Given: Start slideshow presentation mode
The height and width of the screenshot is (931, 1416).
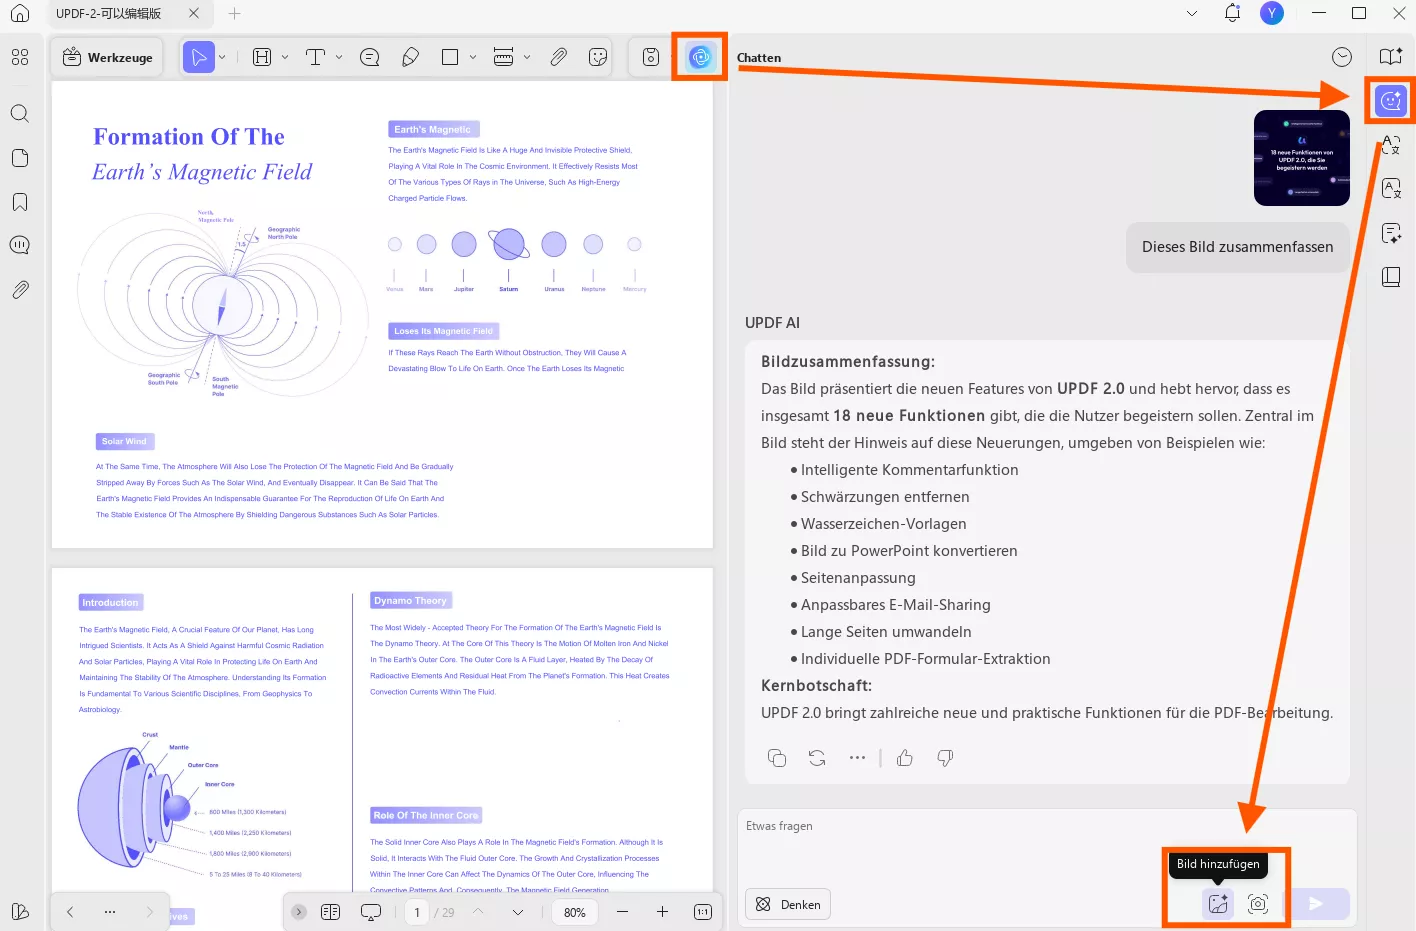Looking at the screenshot, I should click(371, 912).
